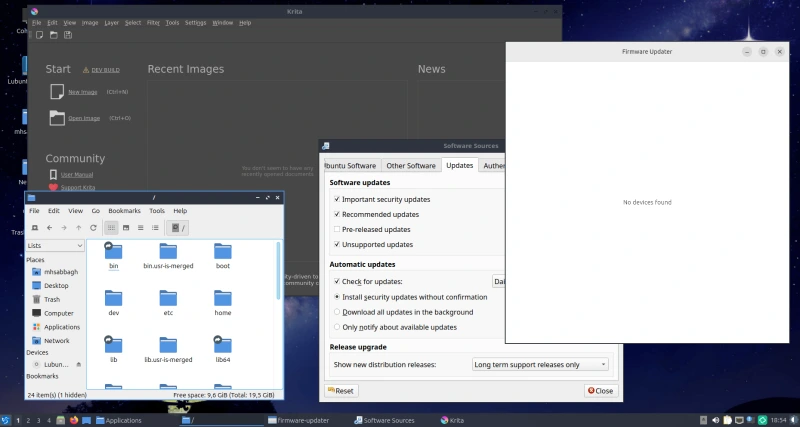Go forward in the file manager
Screen dimensions: 800x427
[x=64, y=228]
